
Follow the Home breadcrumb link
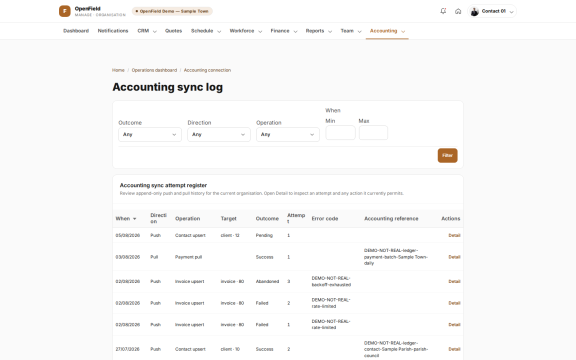point(118,70)
